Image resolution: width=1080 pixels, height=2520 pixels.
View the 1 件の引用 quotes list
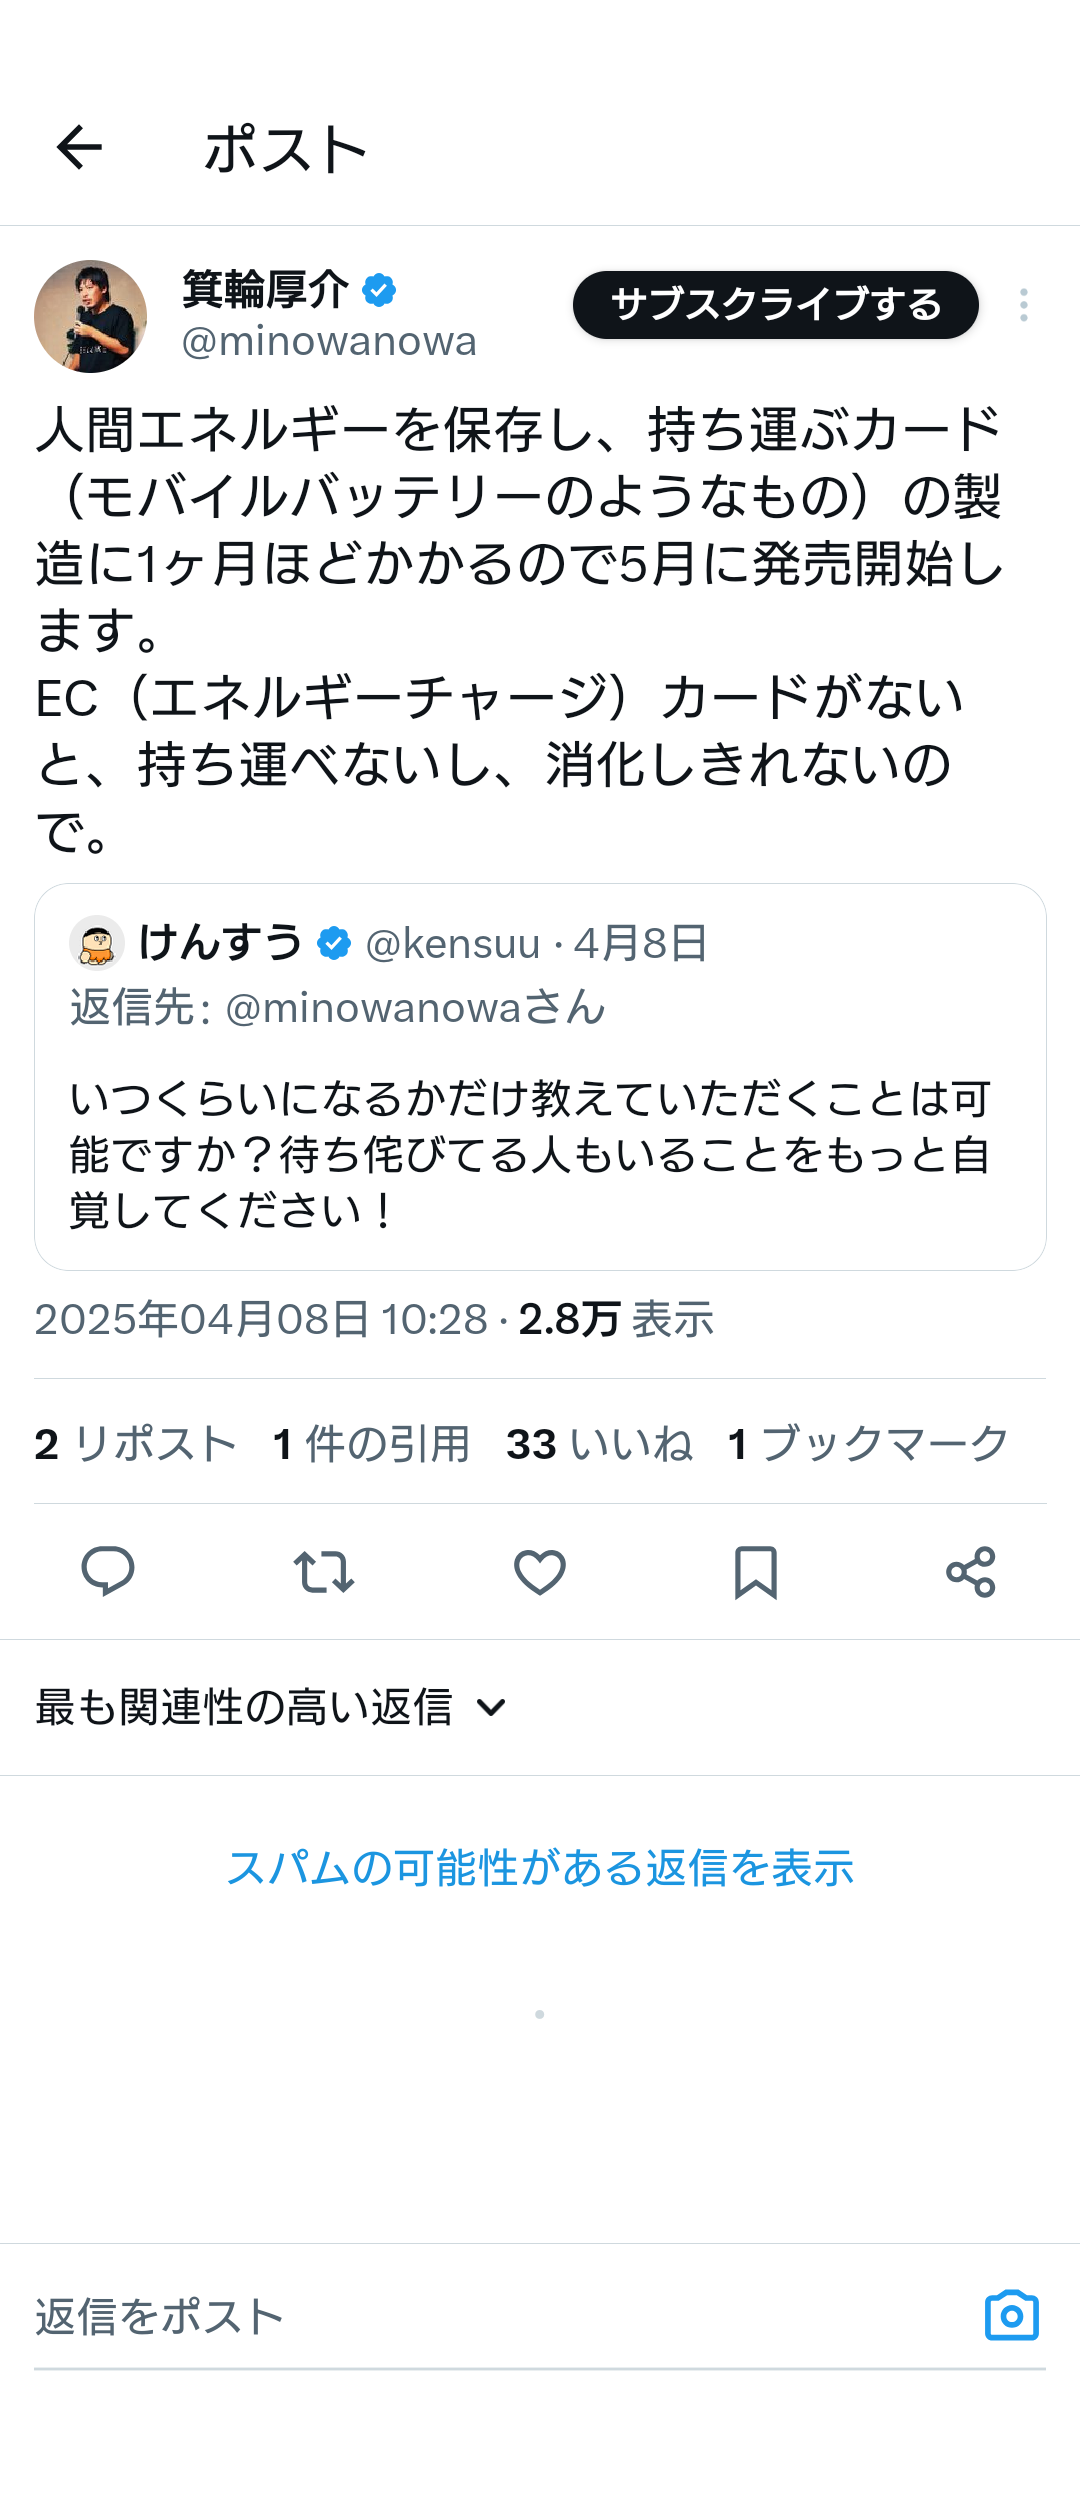(x=372, y=1444)
